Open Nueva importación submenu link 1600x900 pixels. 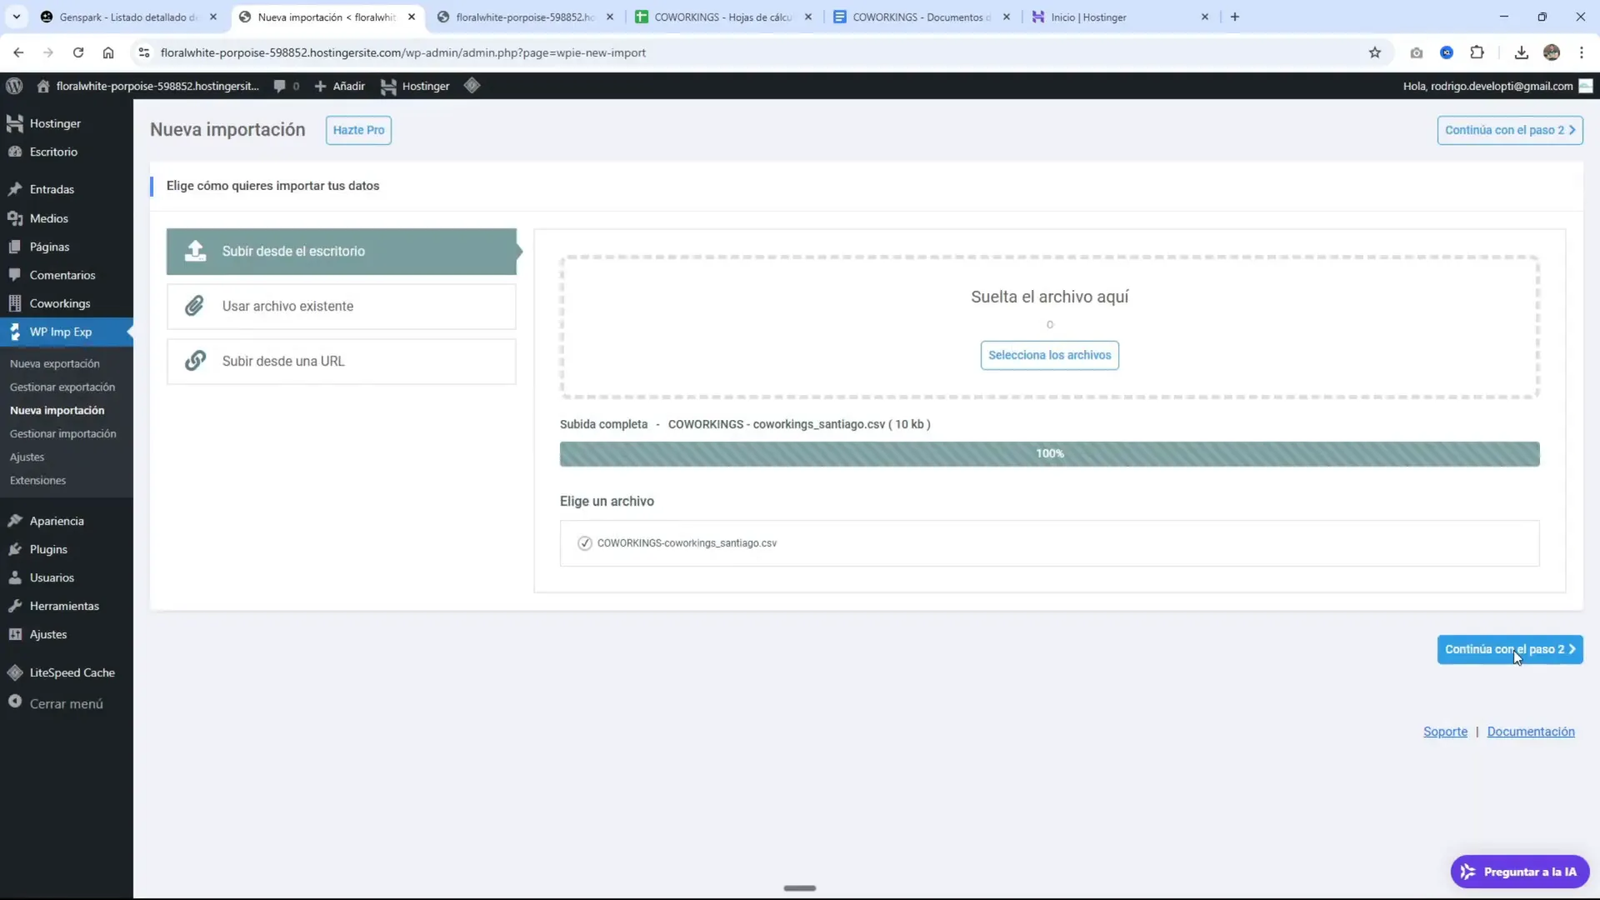click(57, 410)
